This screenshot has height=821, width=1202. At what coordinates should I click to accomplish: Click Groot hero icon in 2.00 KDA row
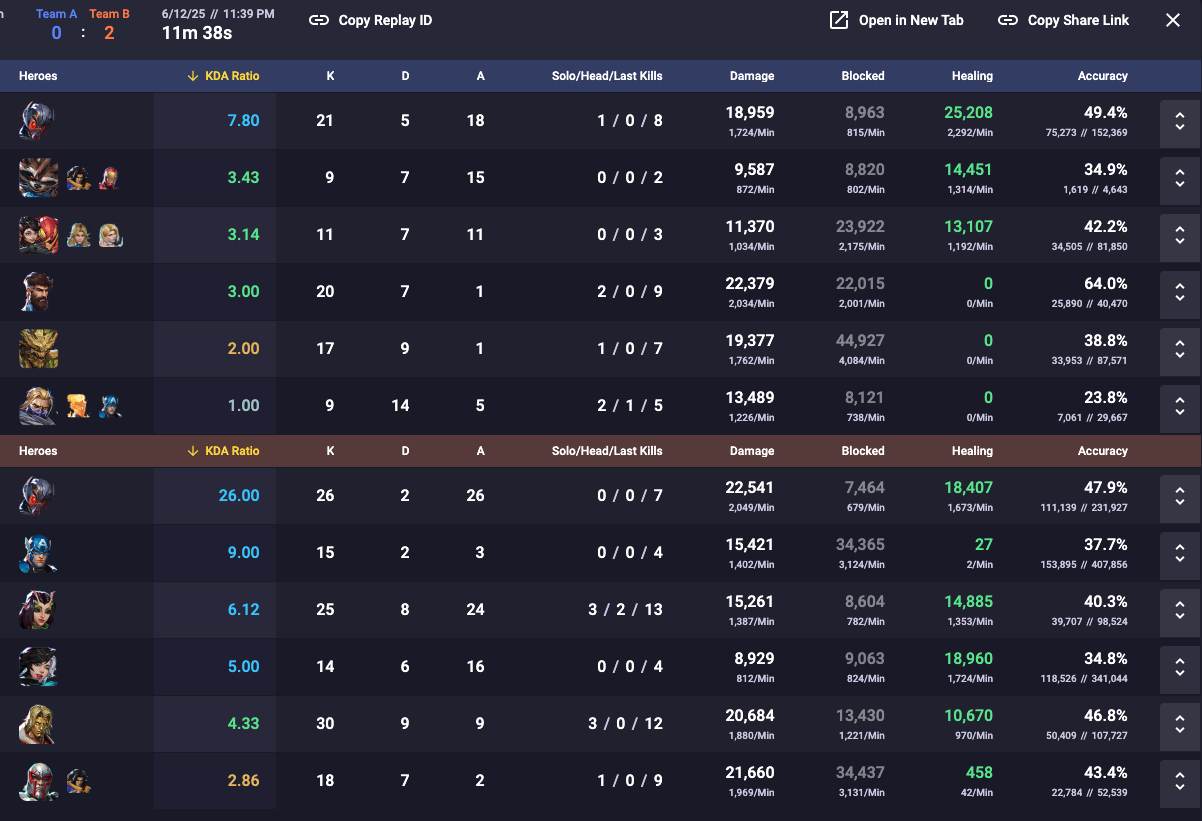38,349
